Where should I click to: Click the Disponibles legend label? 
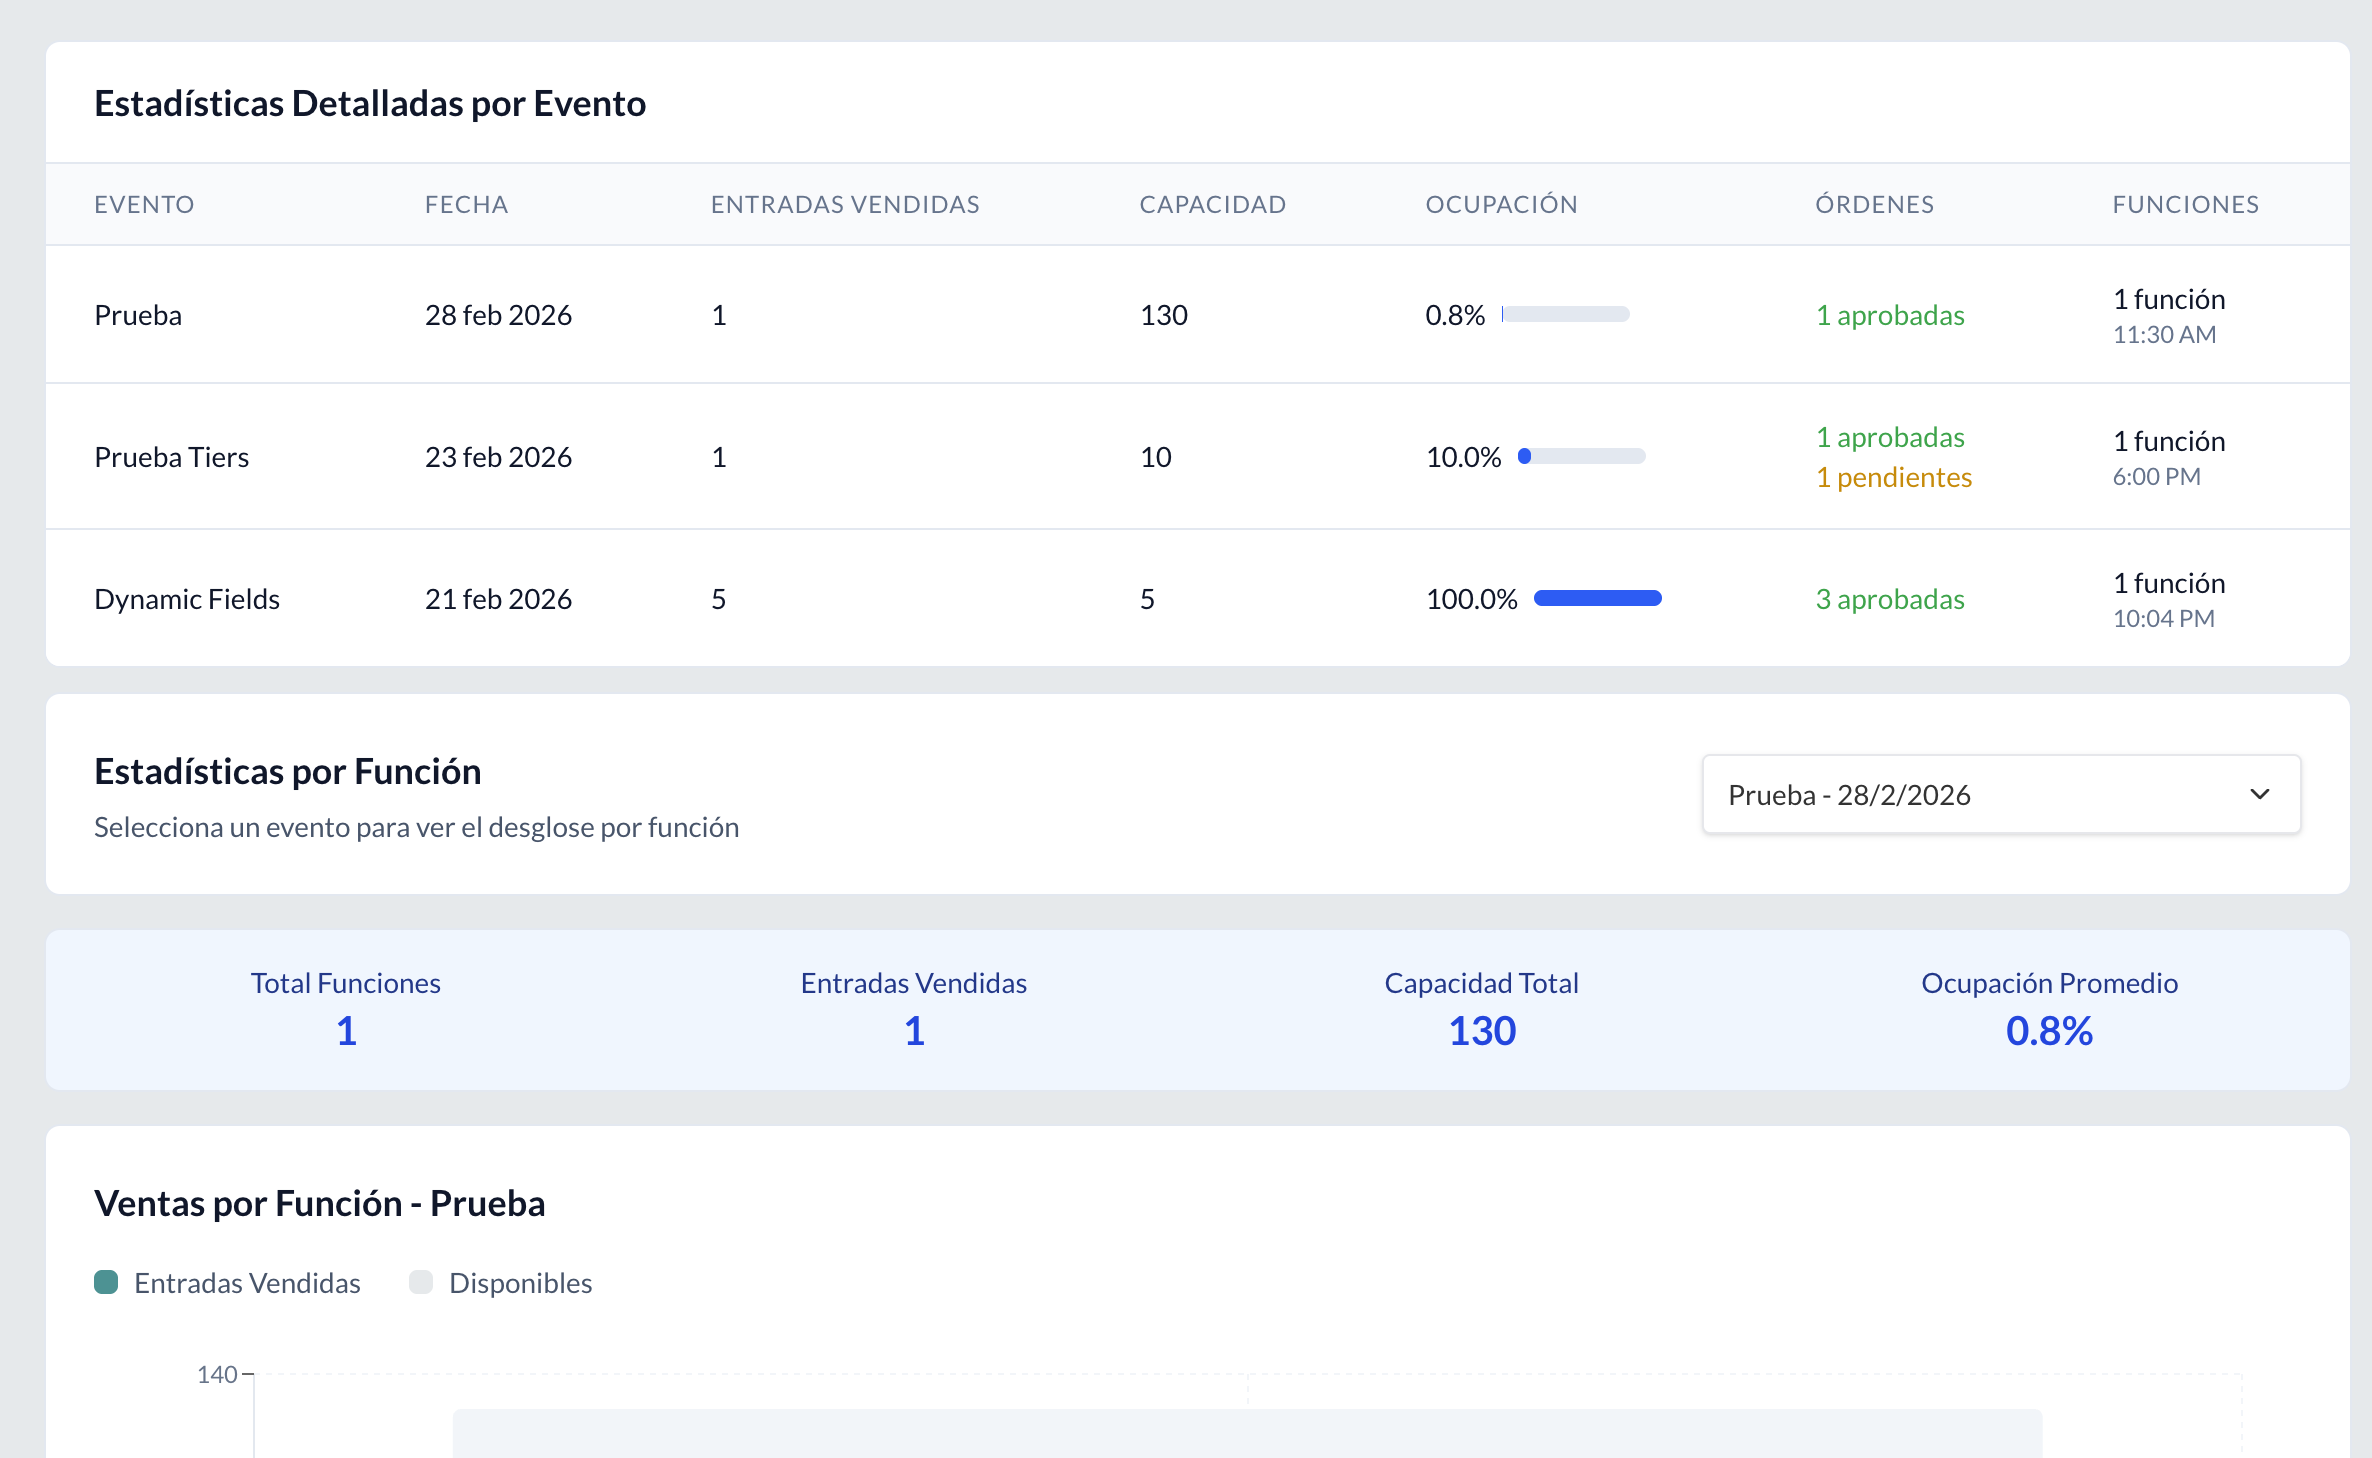(520, 1283)
